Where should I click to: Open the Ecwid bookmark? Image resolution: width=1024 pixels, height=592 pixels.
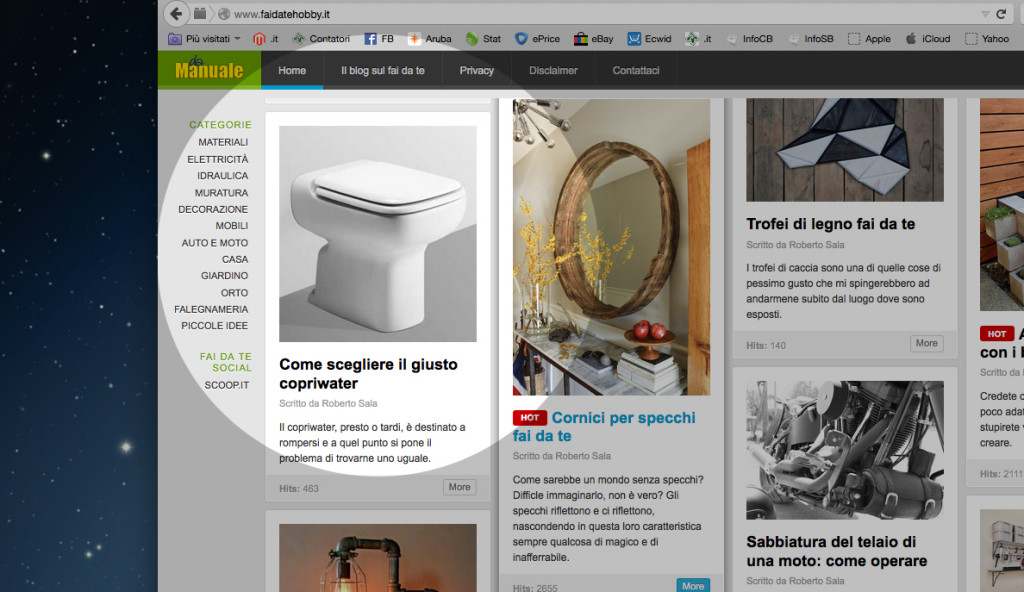point(649,38)
